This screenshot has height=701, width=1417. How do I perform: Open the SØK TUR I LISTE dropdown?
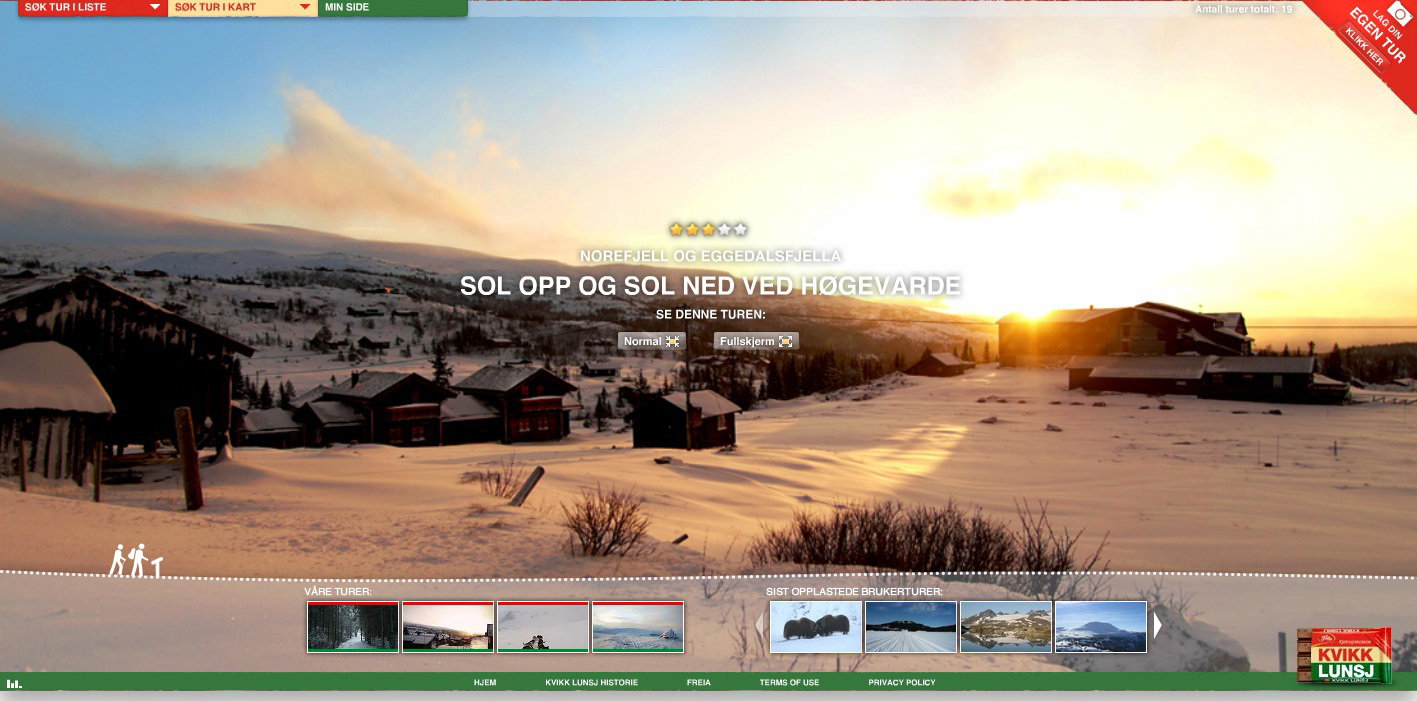coord(92,7)
